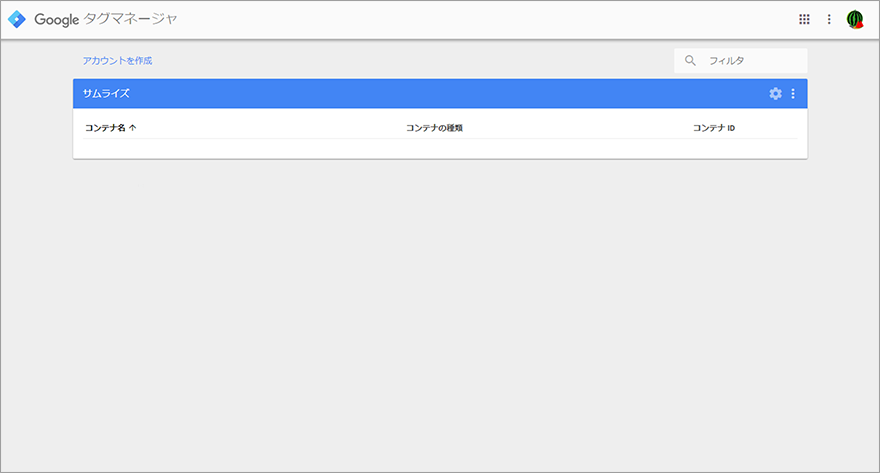Viewport: 880px width, 473px height.
Task: Focus the フィルタ search field
Action: 741,61
